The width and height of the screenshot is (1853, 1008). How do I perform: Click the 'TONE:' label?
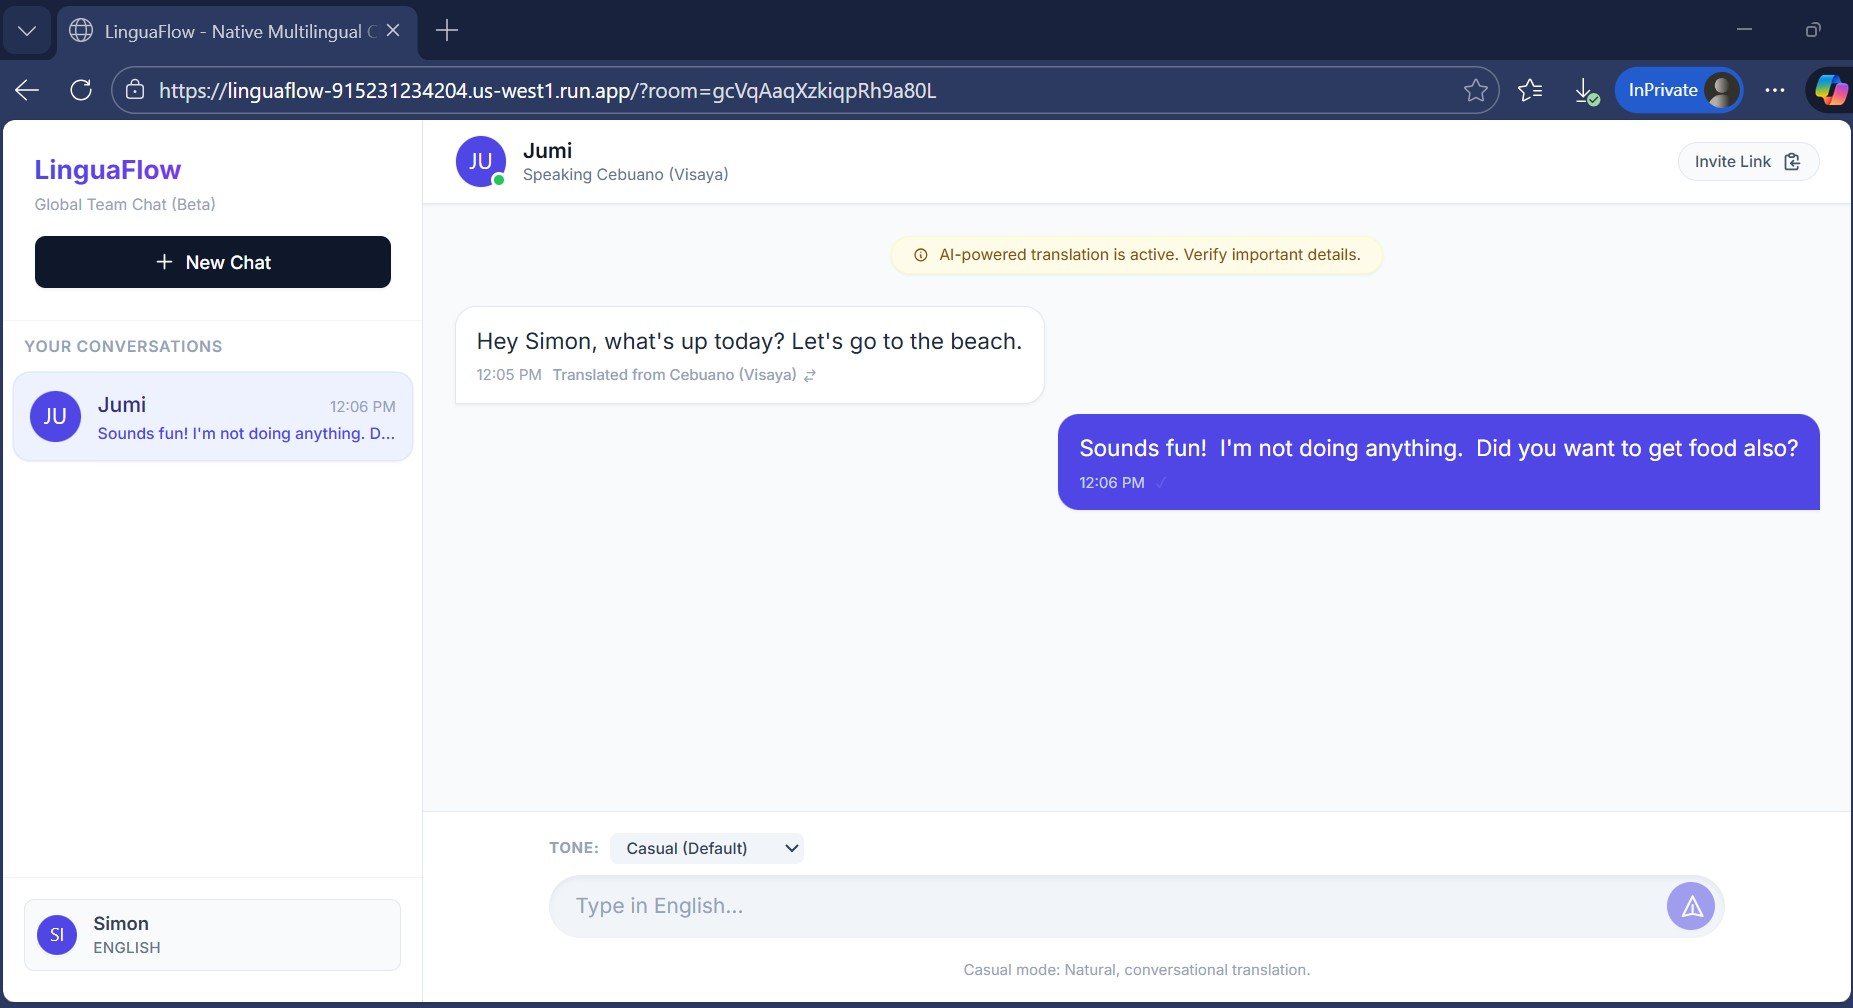pyautogui.click(x=574, y=848)
